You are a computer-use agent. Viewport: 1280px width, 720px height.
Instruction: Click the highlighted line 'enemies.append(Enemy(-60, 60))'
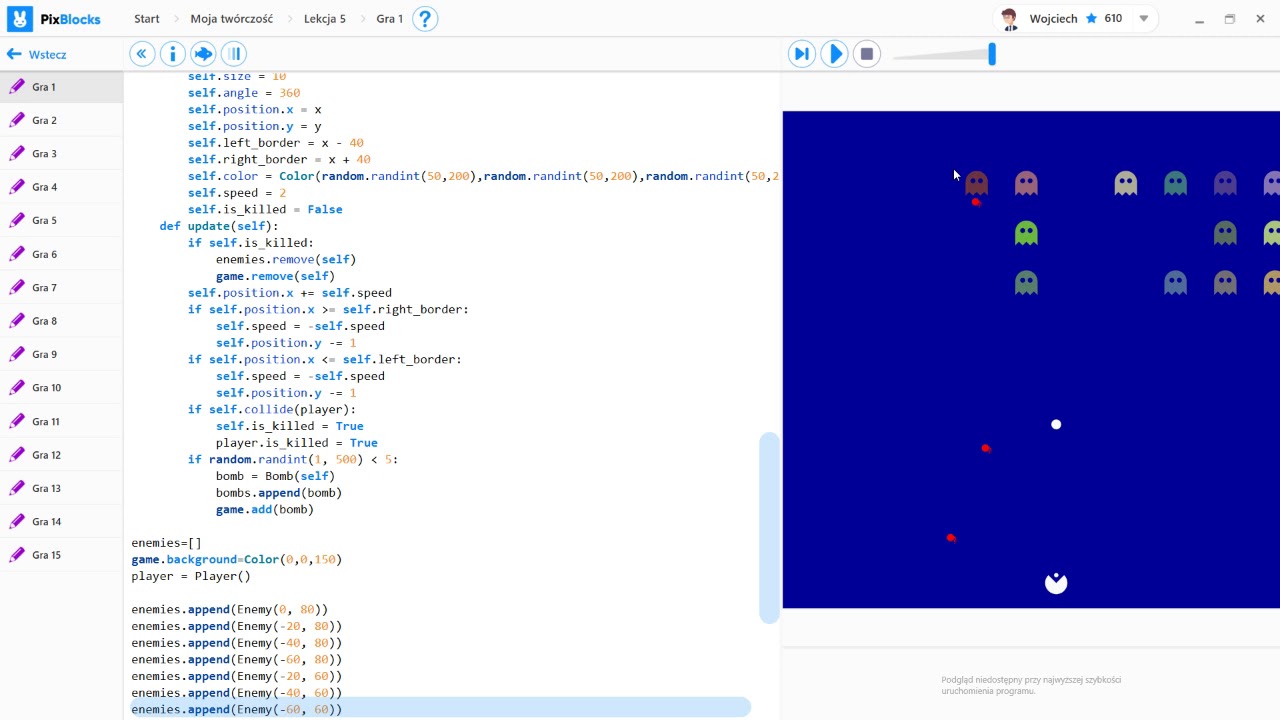237,709
